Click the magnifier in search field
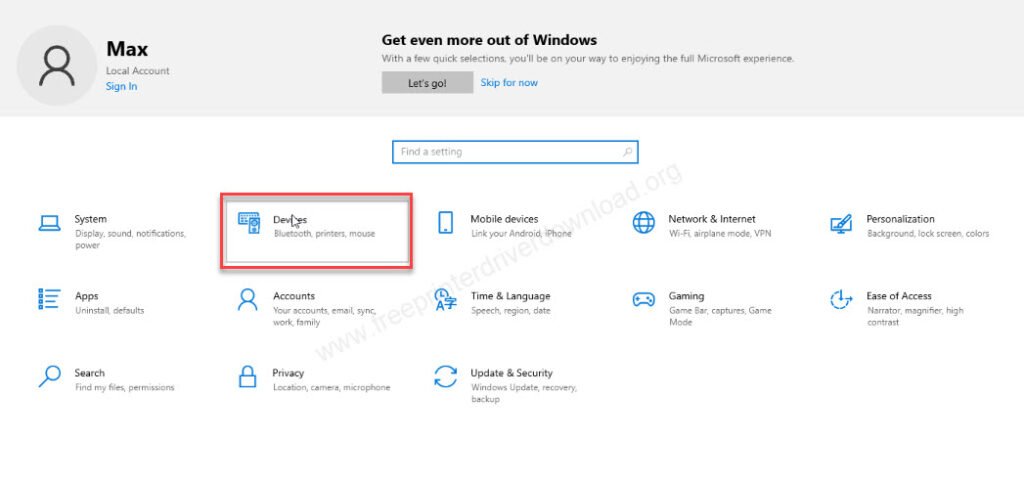 coord(627,152)
